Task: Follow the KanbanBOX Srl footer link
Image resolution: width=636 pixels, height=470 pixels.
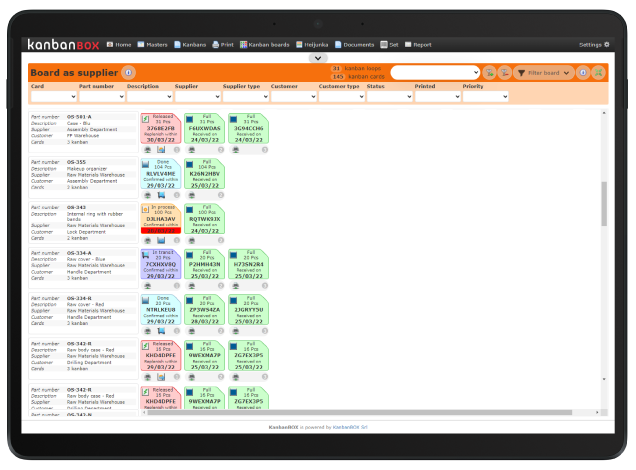Action: click(x=350, y=427)
